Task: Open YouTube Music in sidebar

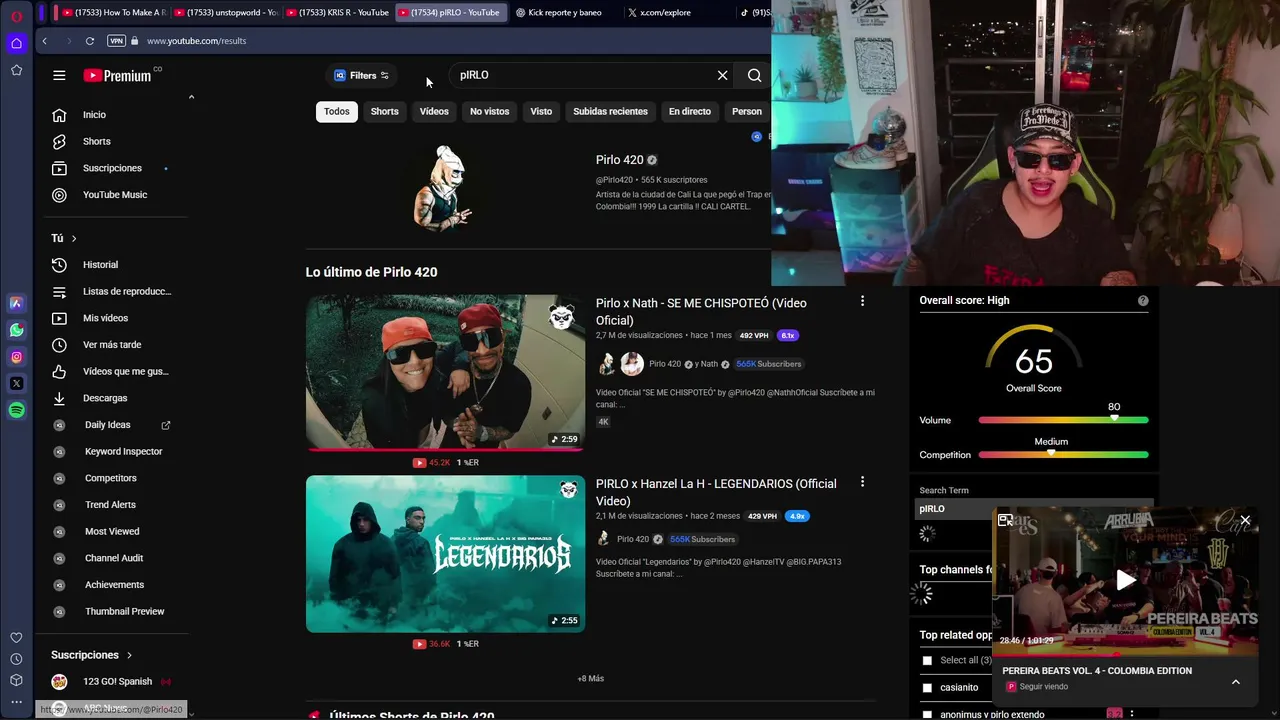Action: coord(114,195)
